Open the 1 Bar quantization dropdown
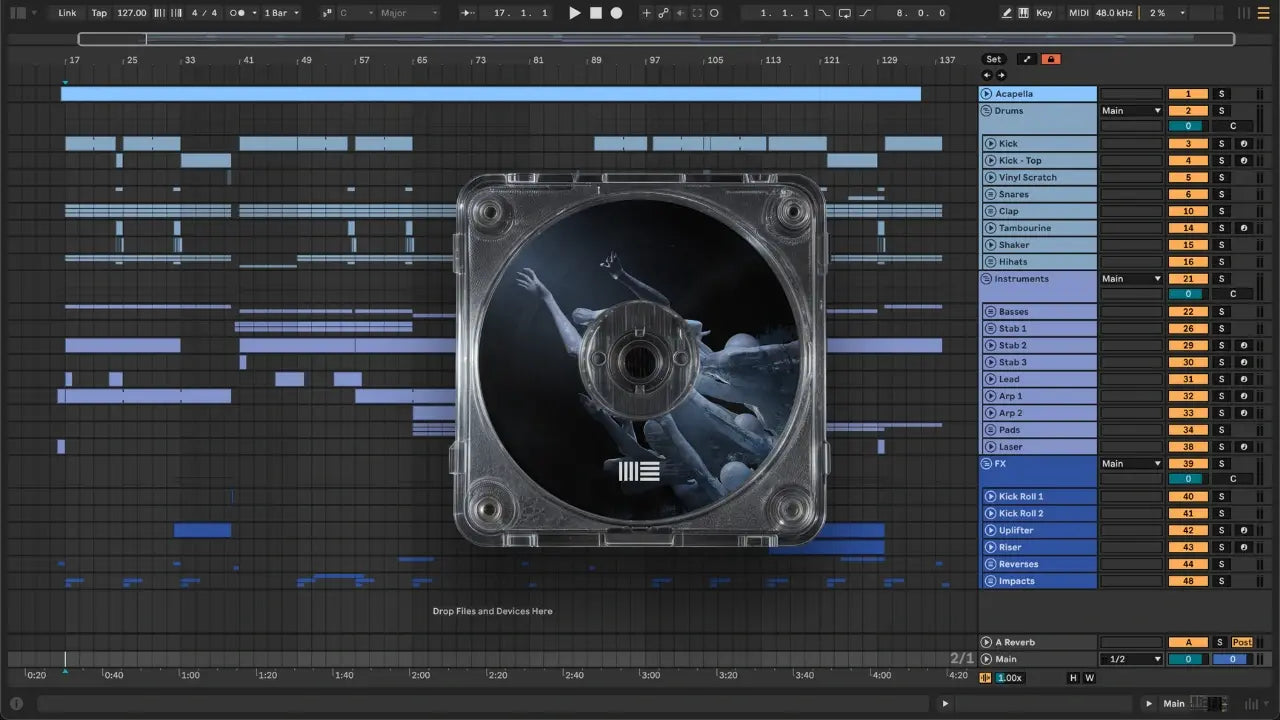Viewport: 1280px width, 720px height. click(281, 13)
